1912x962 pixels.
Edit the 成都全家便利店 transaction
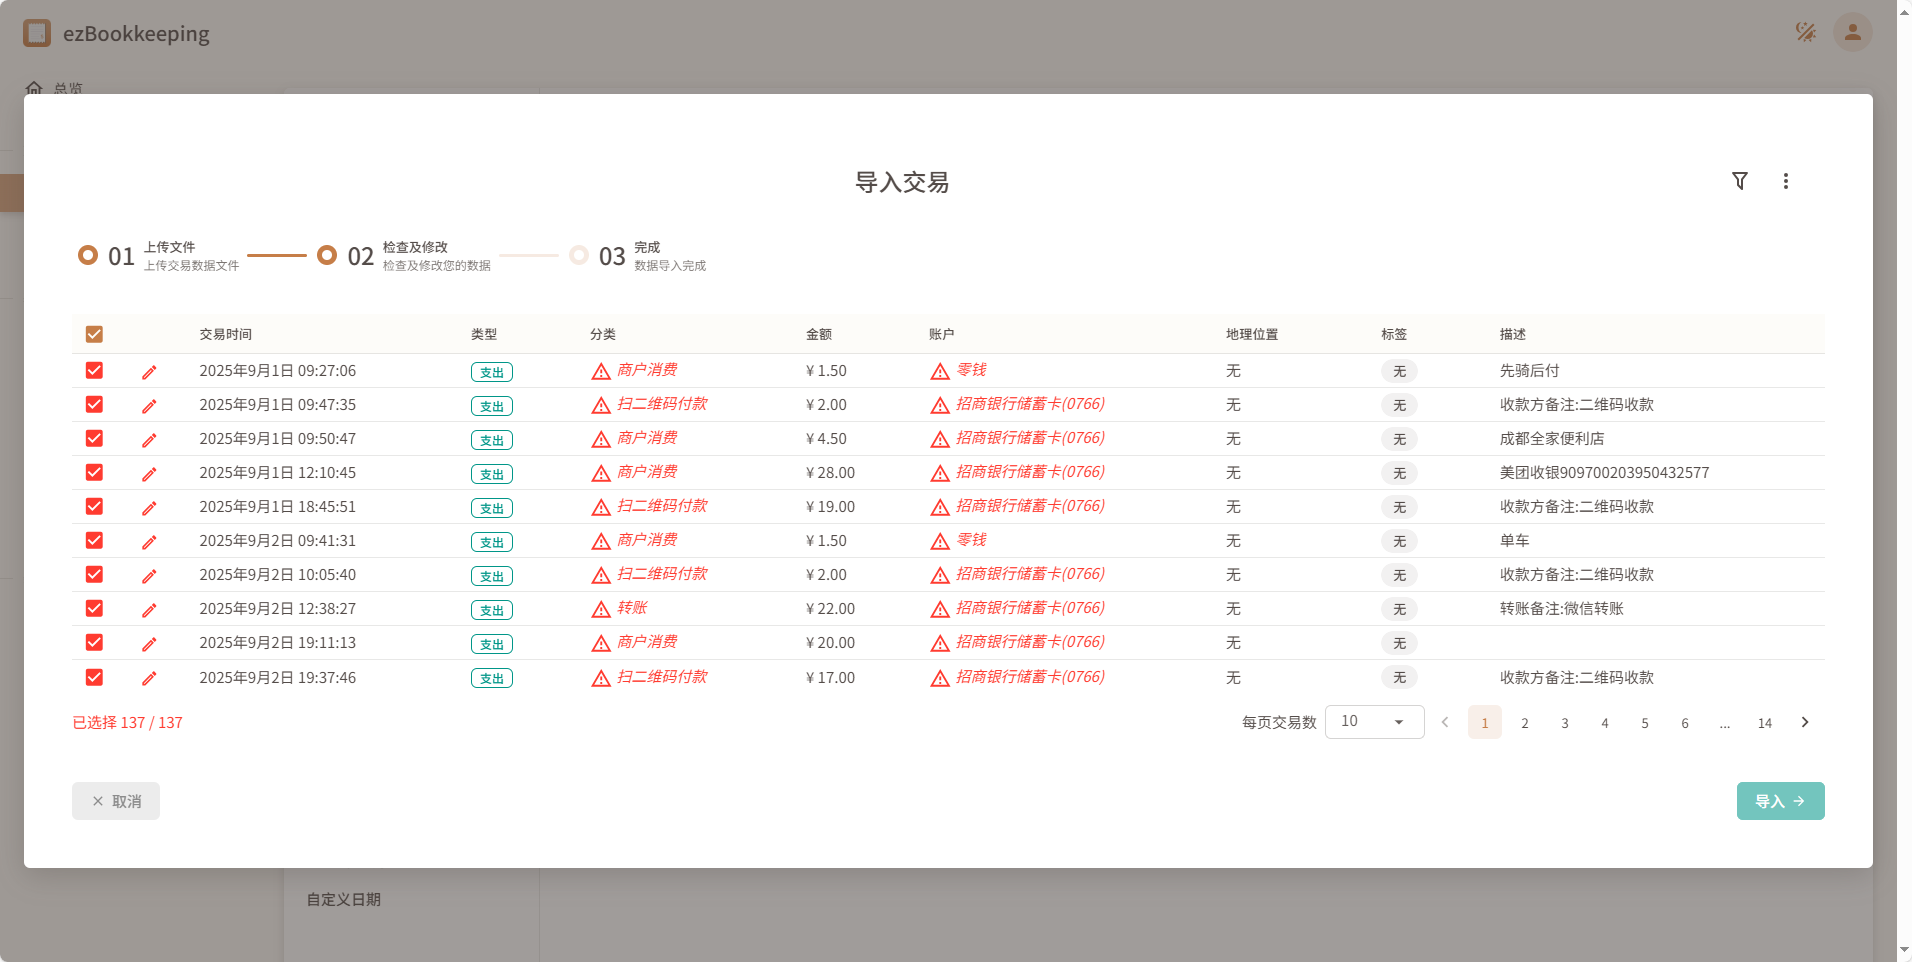pyautogui.click(x=149, y=439)
